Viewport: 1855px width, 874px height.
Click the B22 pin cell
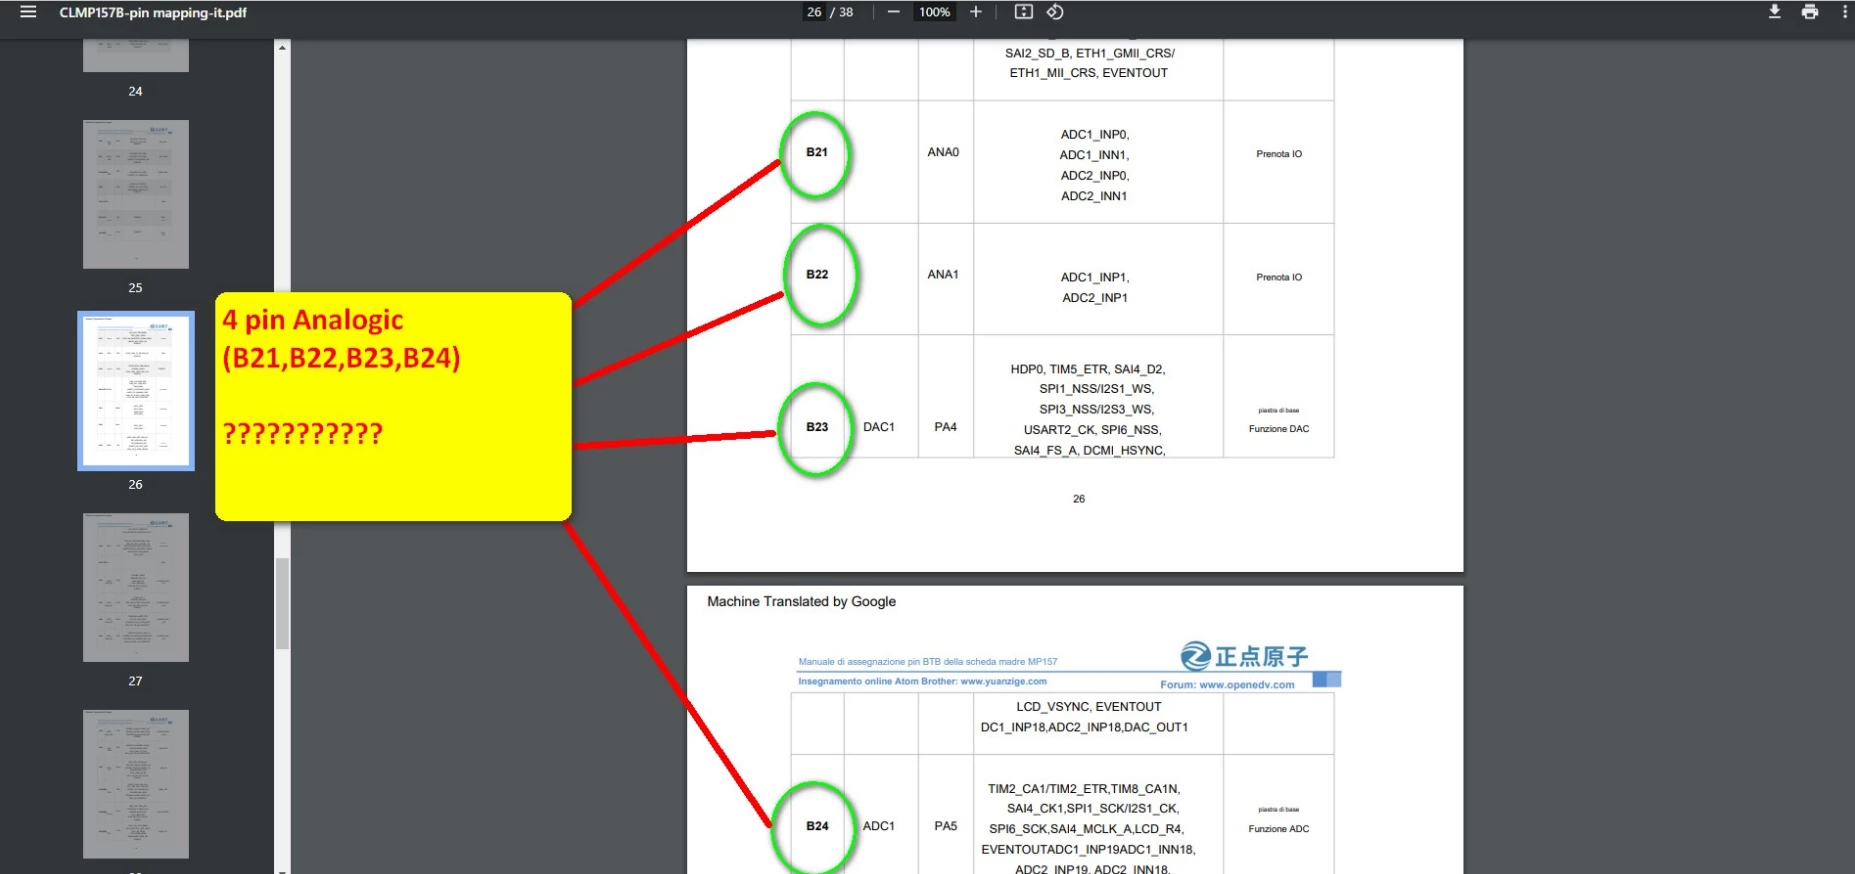(817, 274)
